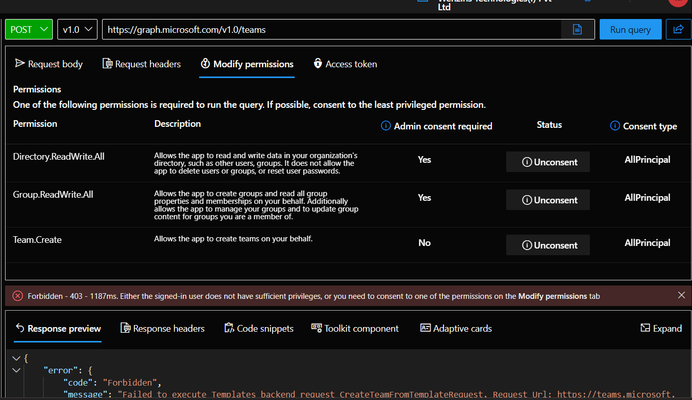Click the red error icon in banner
The height and width of the screenshot is (400, 692).
(x=18, y=296)
